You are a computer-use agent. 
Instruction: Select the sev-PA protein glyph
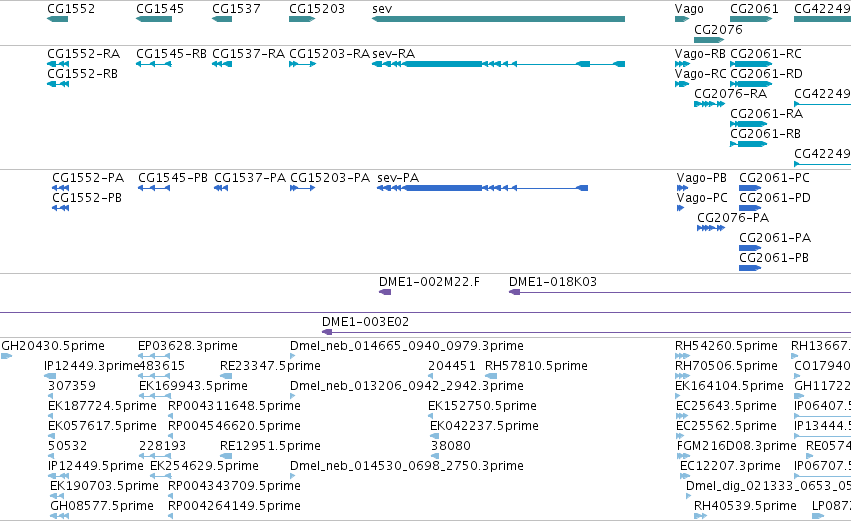(482, 188)
